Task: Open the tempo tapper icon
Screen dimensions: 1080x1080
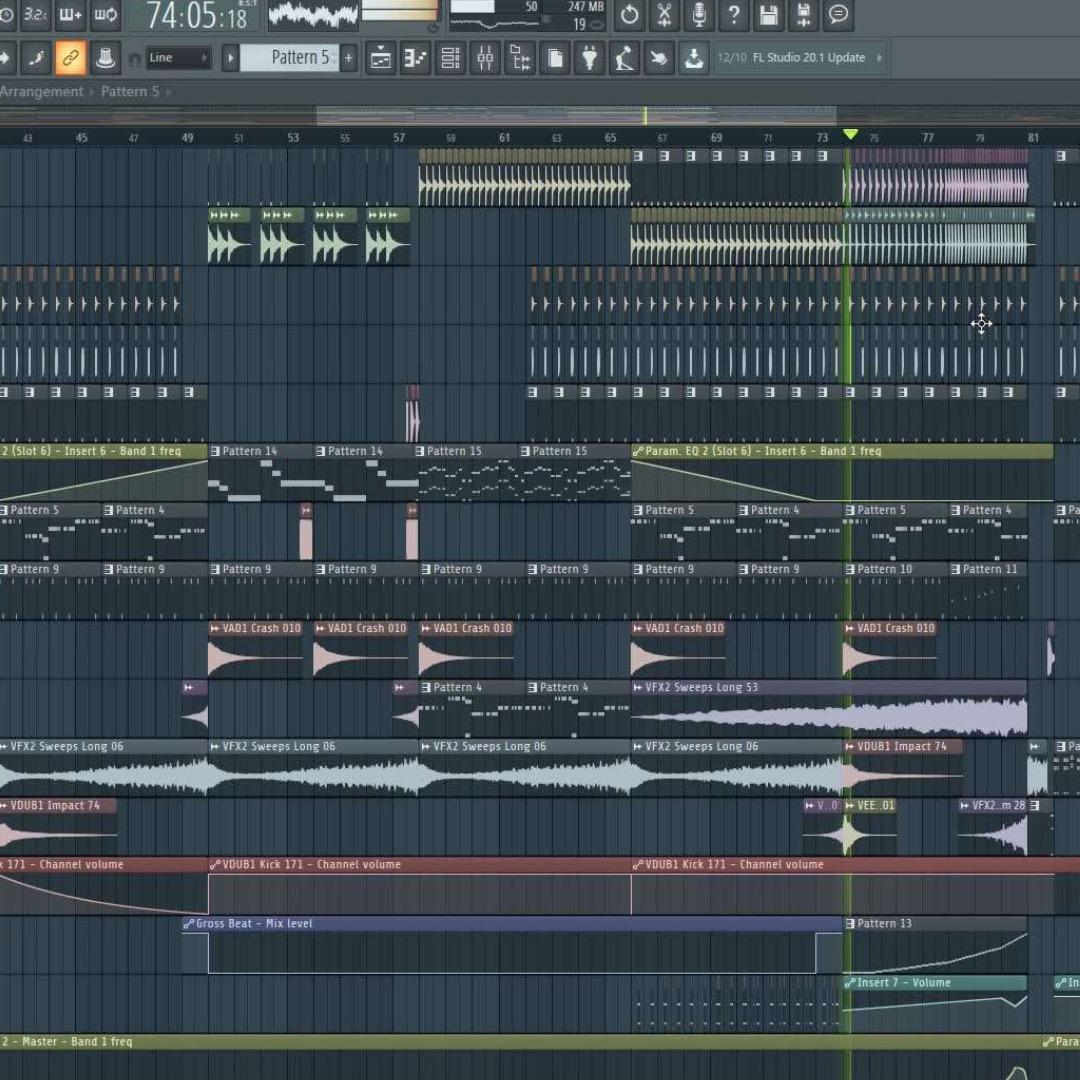Action: pyautogui.click(x=625, y=58)
